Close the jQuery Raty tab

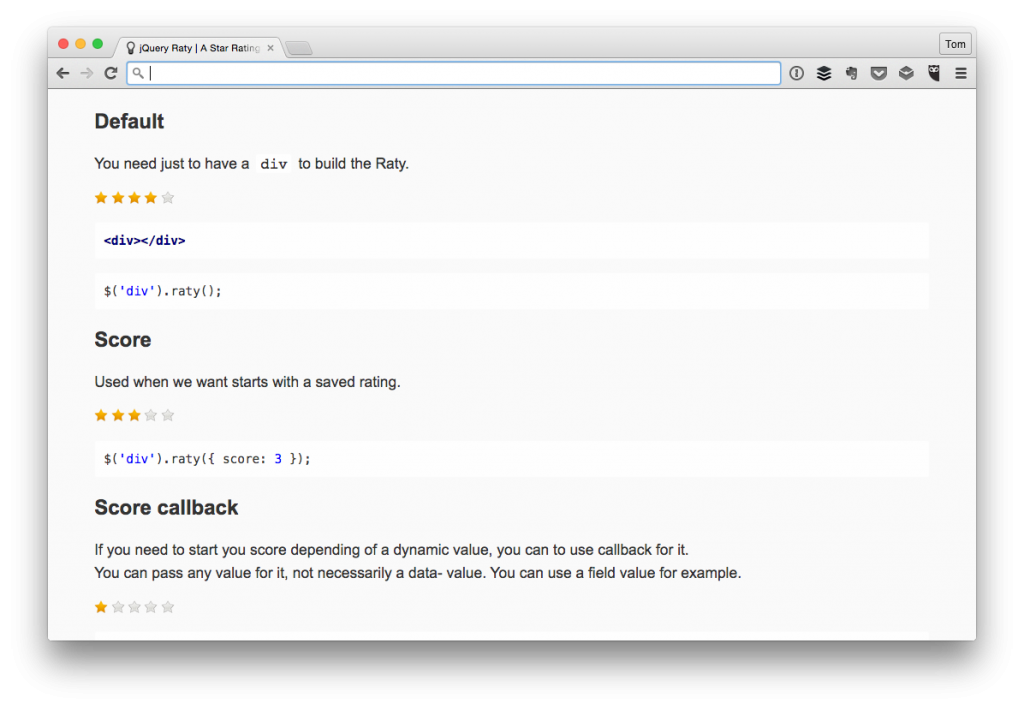pyautogui.click(x=270, y=48)
